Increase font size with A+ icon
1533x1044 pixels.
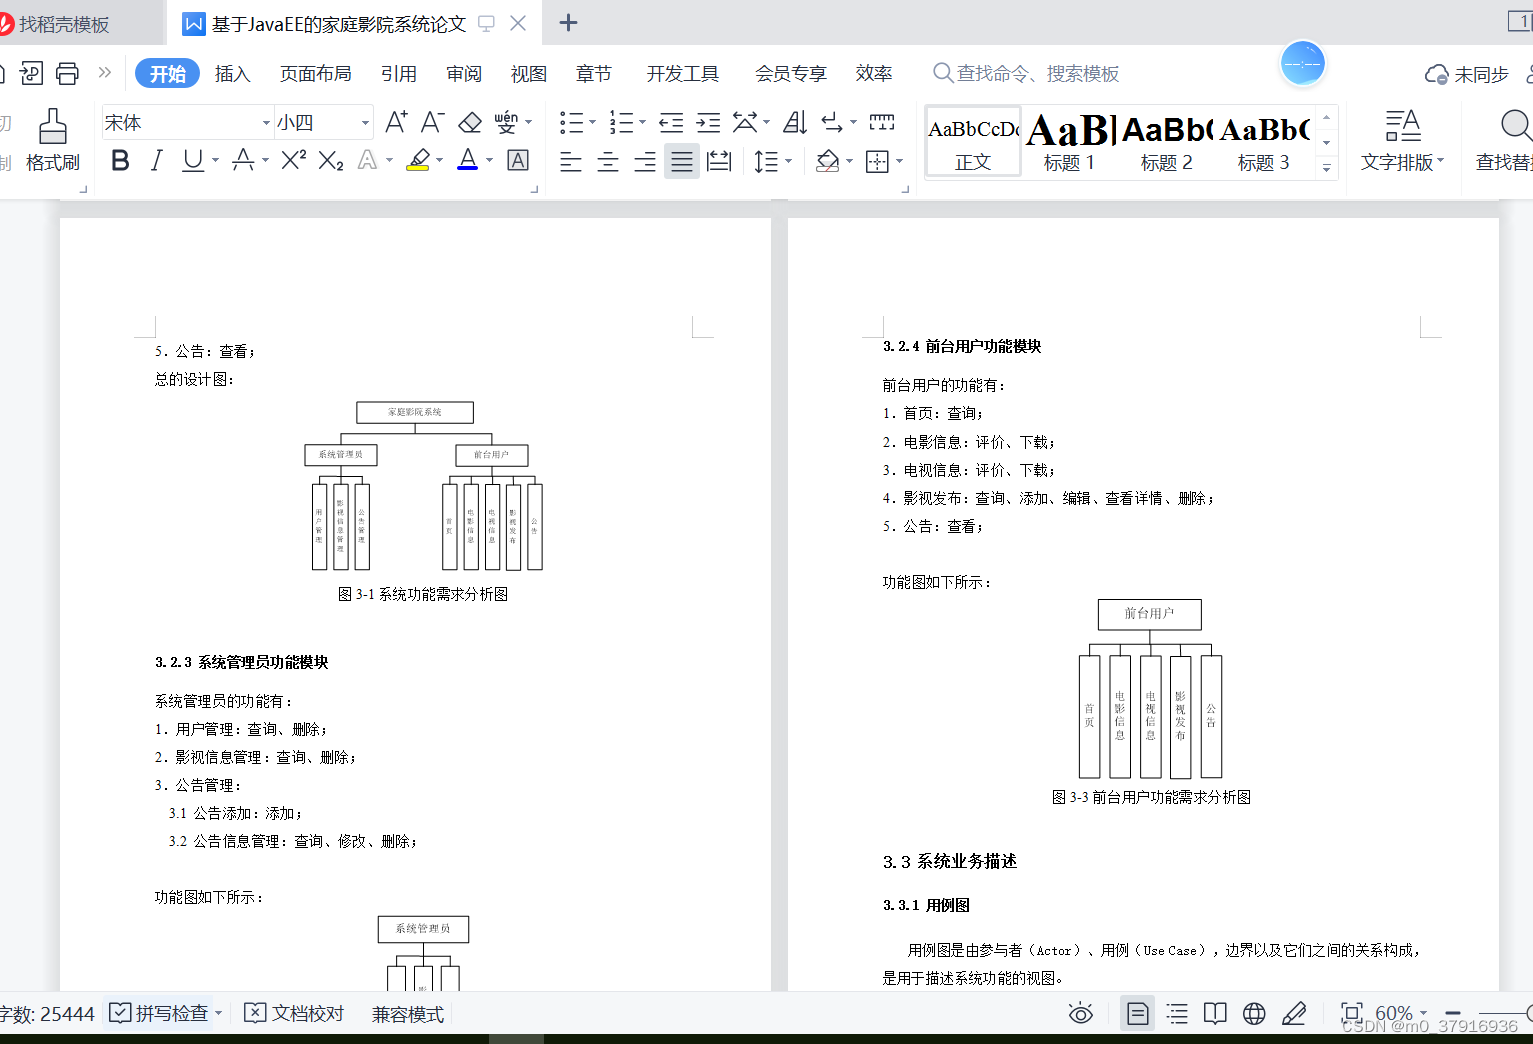point(395,121)
